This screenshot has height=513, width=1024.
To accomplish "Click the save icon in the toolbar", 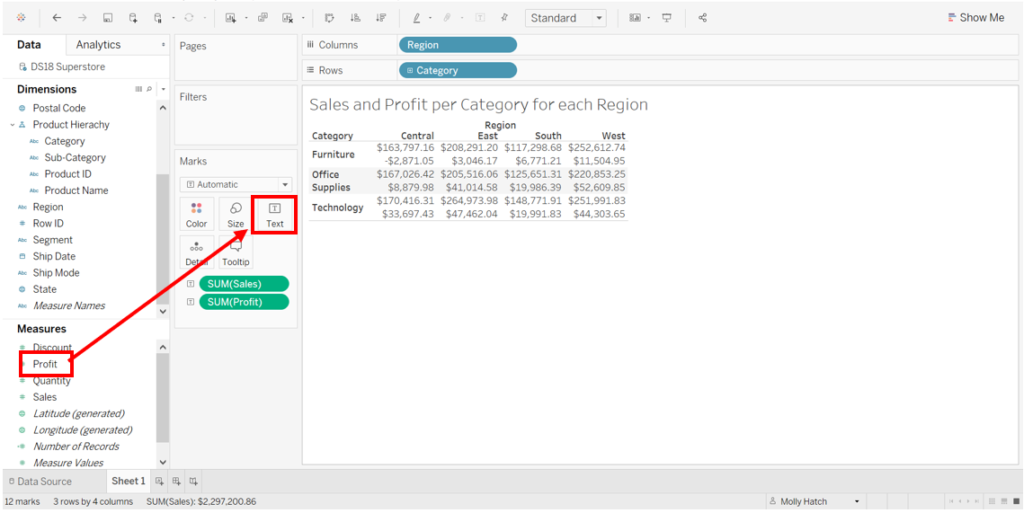I will (108, 18).
